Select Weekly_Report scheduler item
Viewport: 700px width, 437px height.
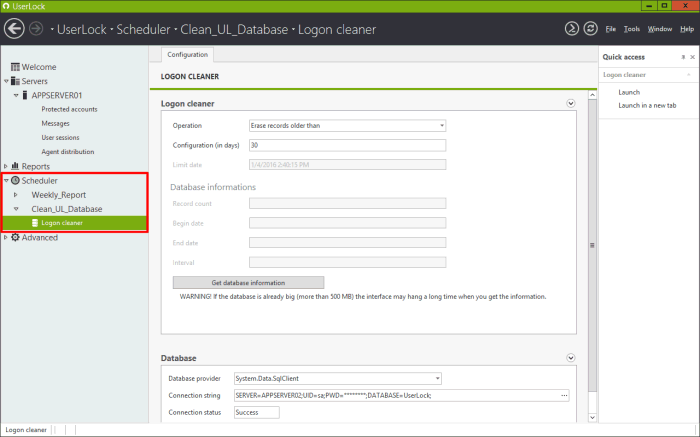click(58, 195)
